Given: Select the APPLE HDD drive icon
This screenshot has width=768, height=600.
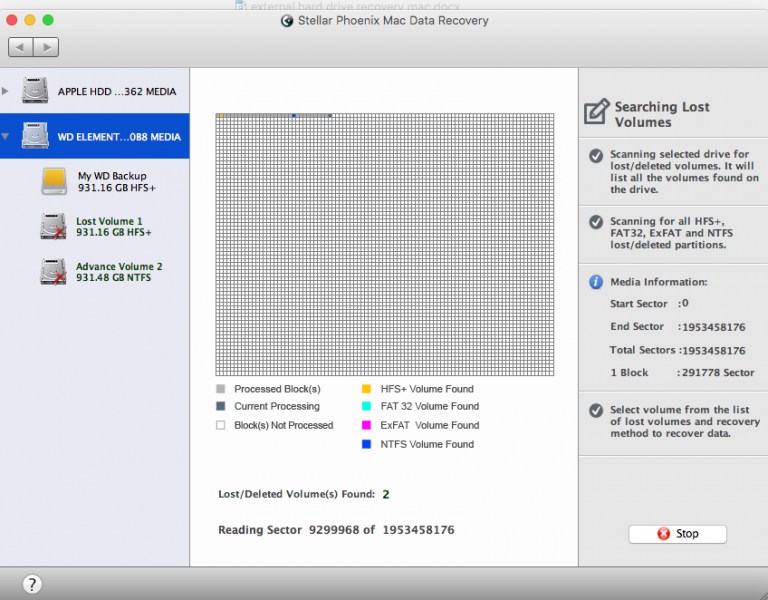Looking at the screenshot, I should [35, 90].
